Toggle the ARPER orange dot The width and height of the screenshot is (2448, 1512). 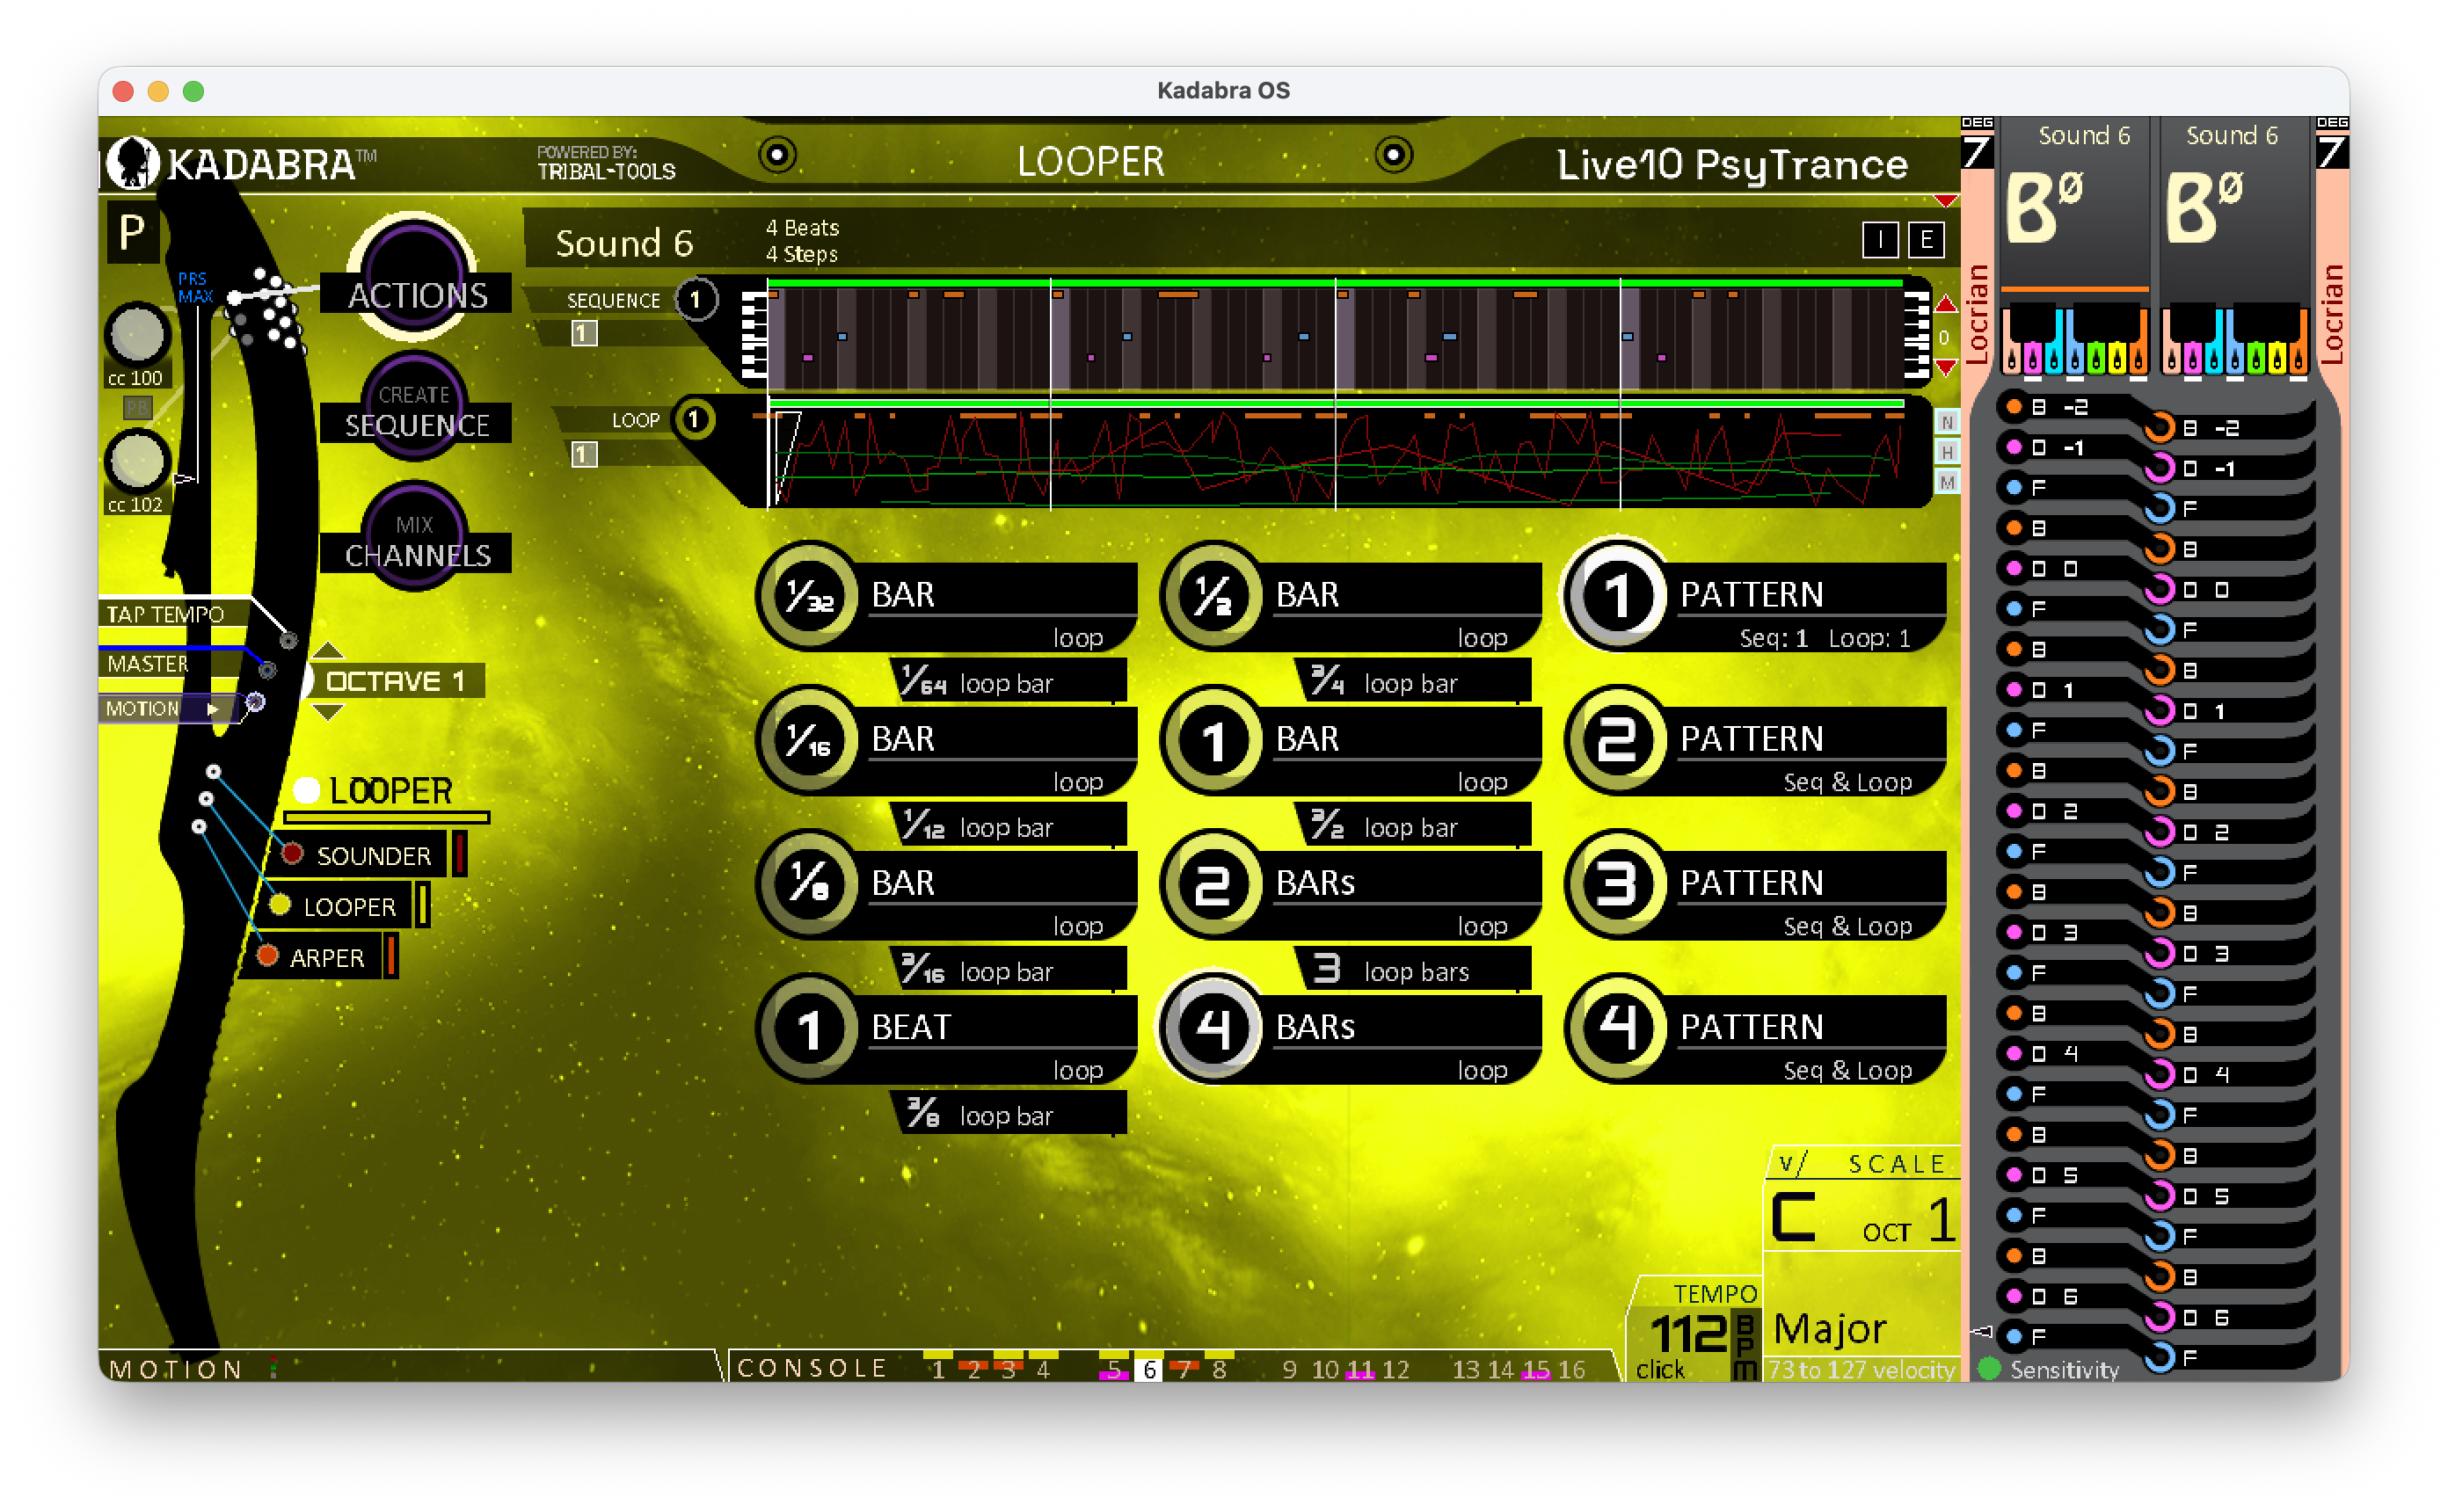pos(266,955)
